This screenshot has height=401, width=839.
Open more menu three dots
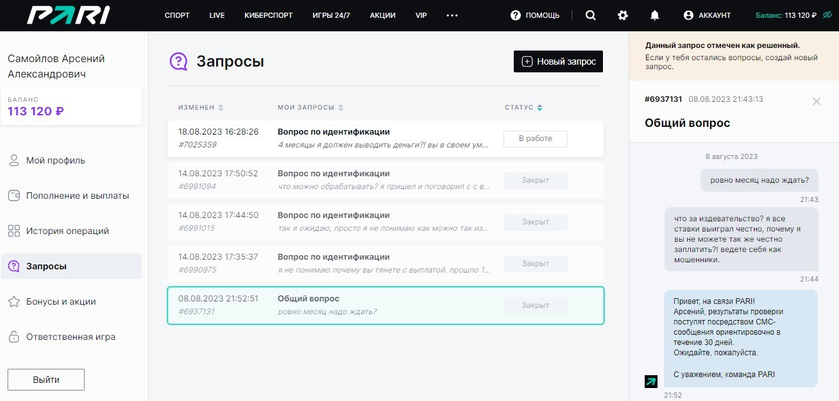pos(452,16)
